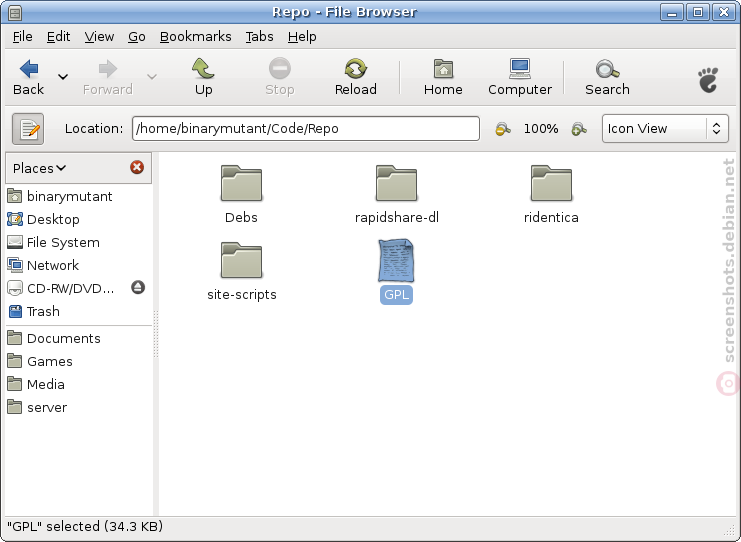
Task: Expand the Places side pane selector
Action: tap(40, 168)
